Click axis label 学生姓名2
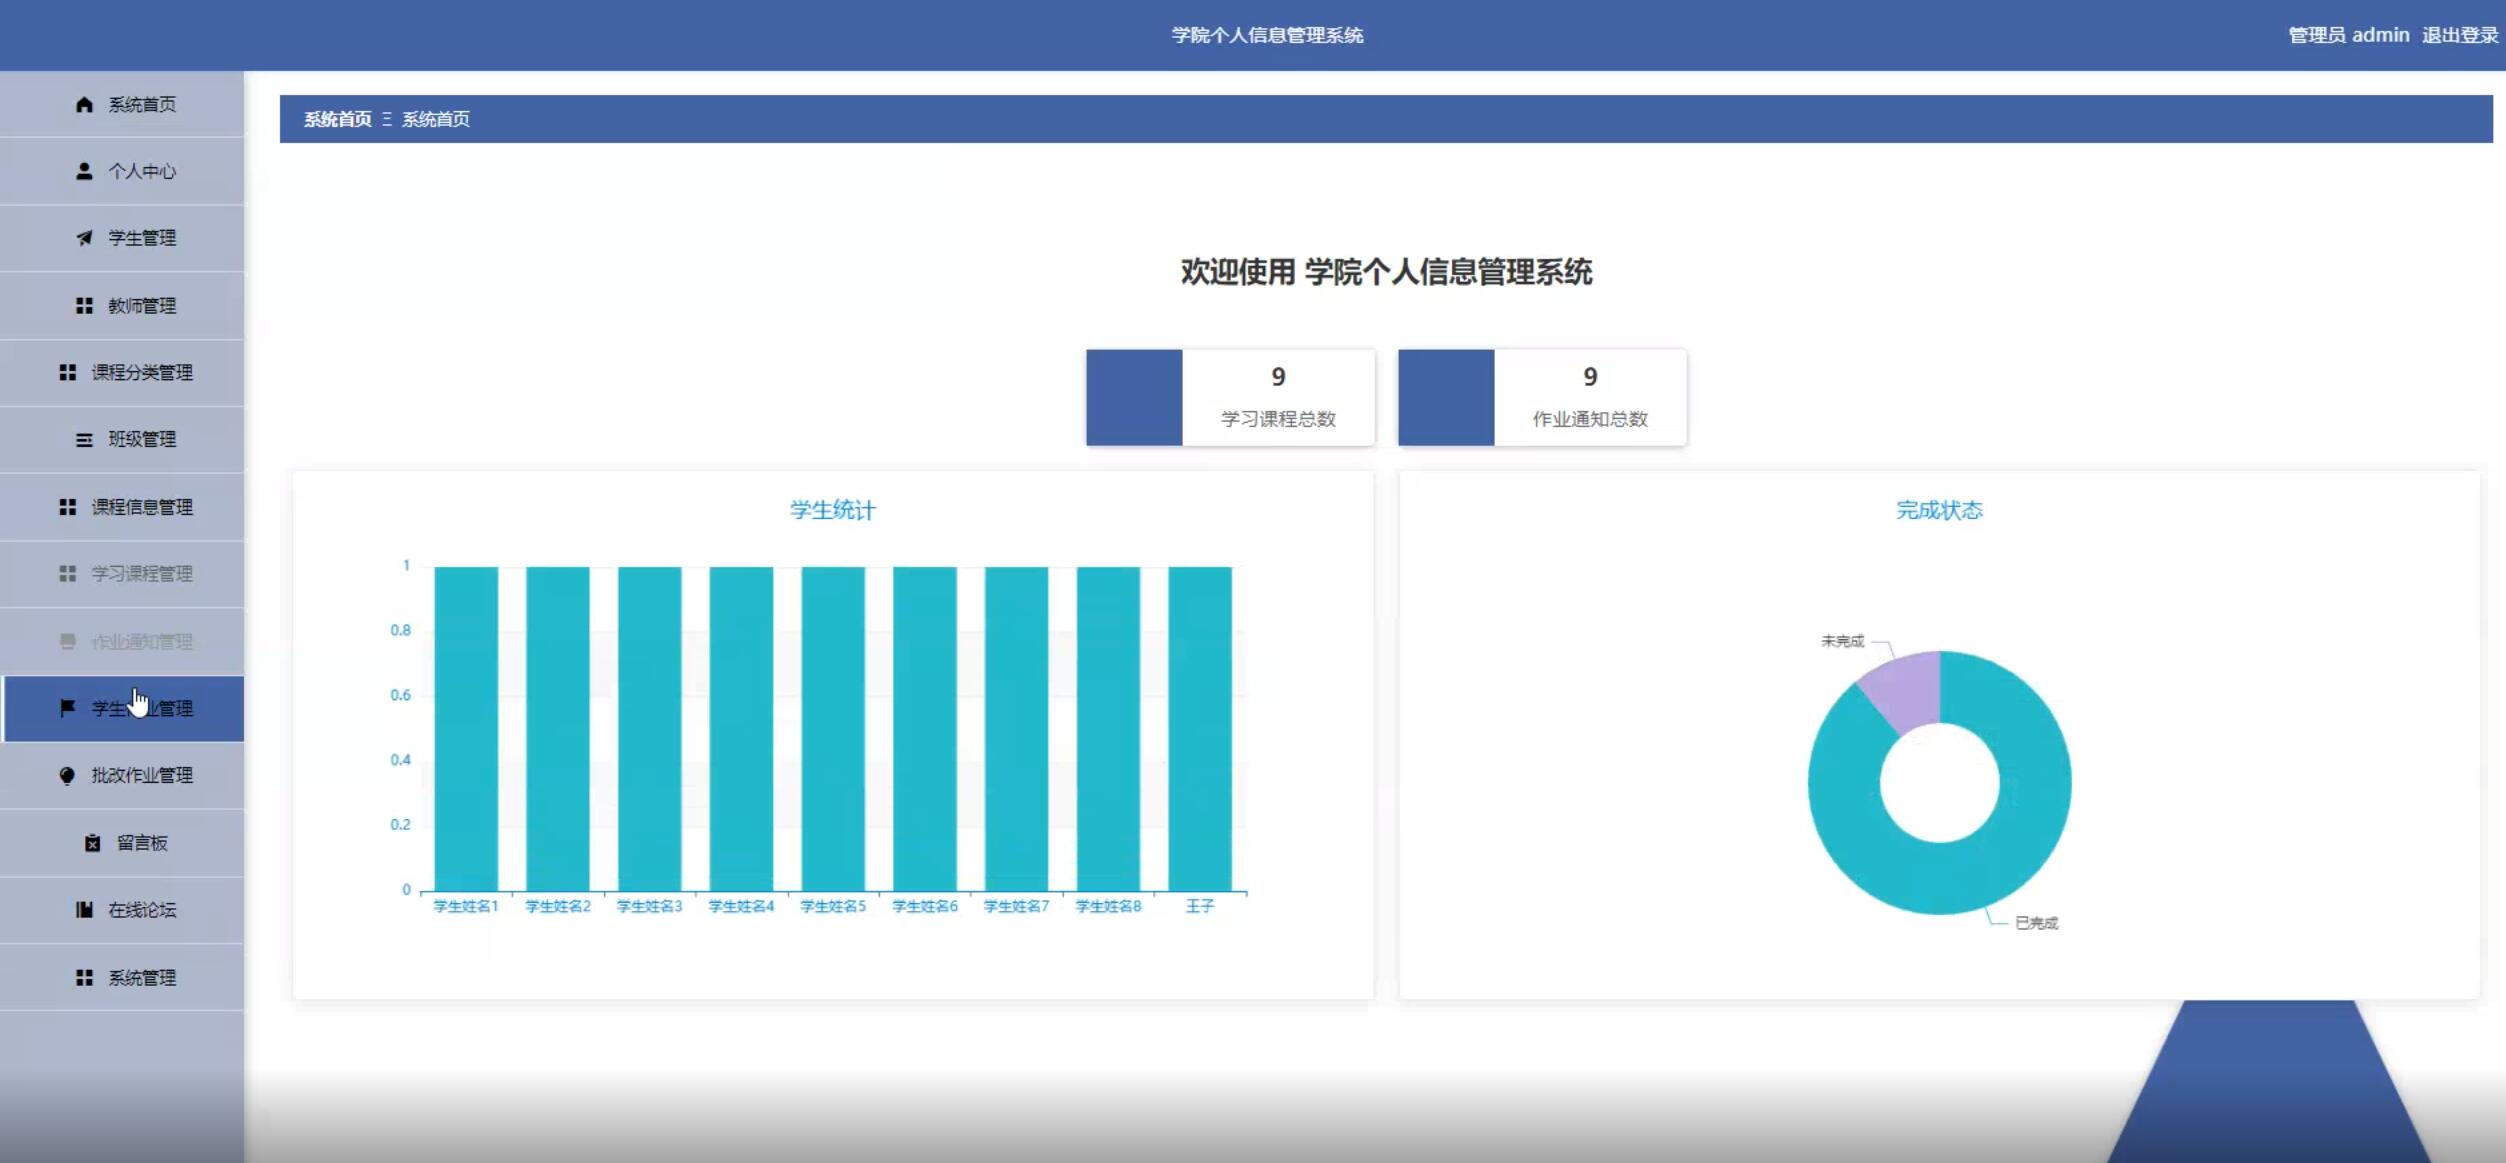The width and height of the screenshot is (2506, 1163). (x=558, y=906)
